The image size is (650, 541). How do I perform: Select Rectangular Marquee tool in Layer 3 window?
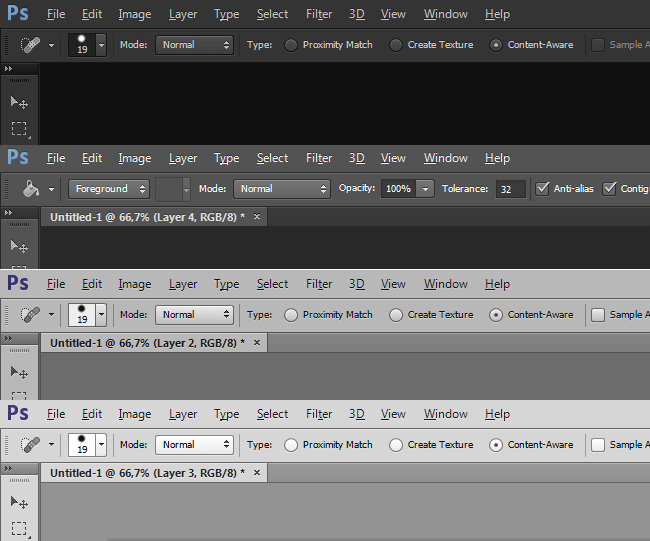point(19,529)
